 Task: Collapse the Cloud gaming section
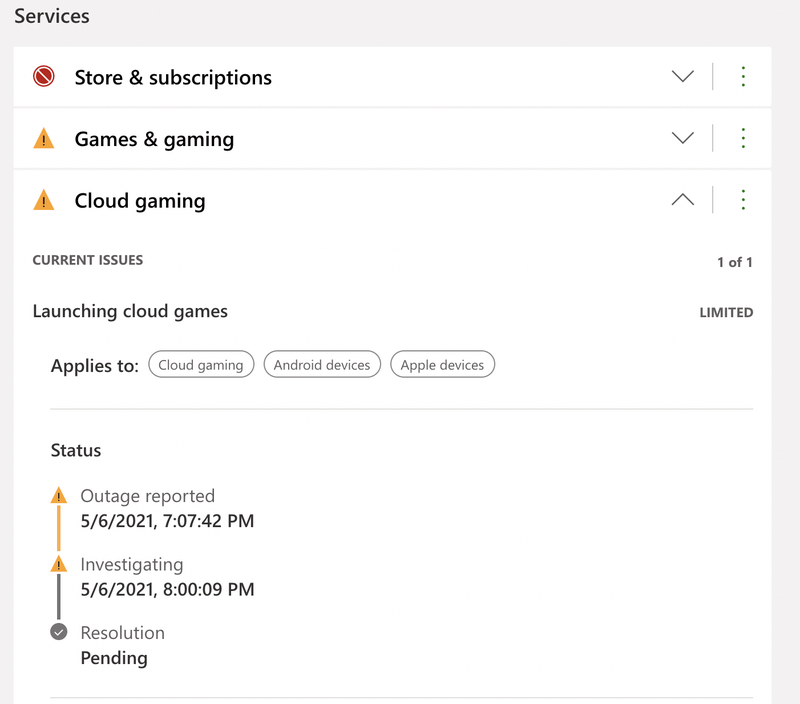tap(682, 200)
